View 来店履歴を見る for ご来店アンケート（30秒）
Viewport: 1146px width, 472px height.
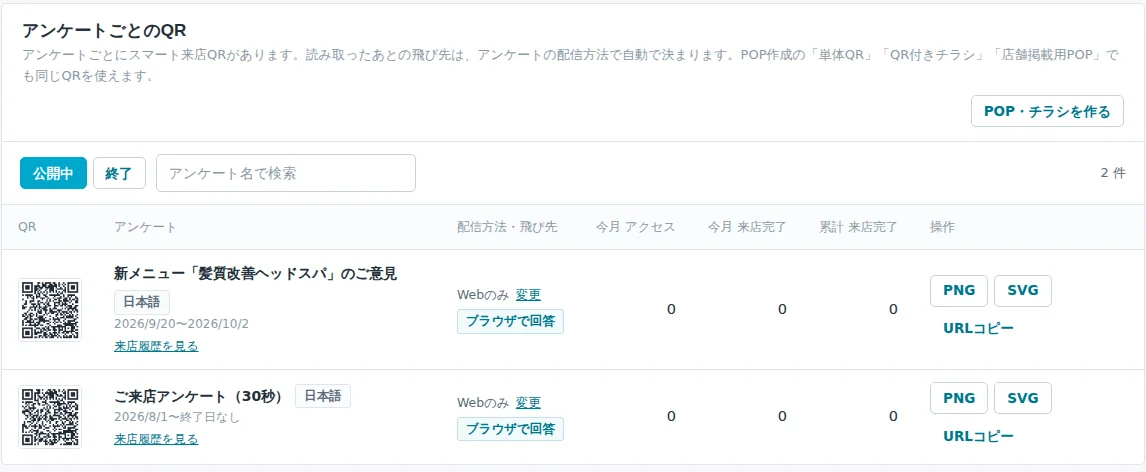[156, 439]
